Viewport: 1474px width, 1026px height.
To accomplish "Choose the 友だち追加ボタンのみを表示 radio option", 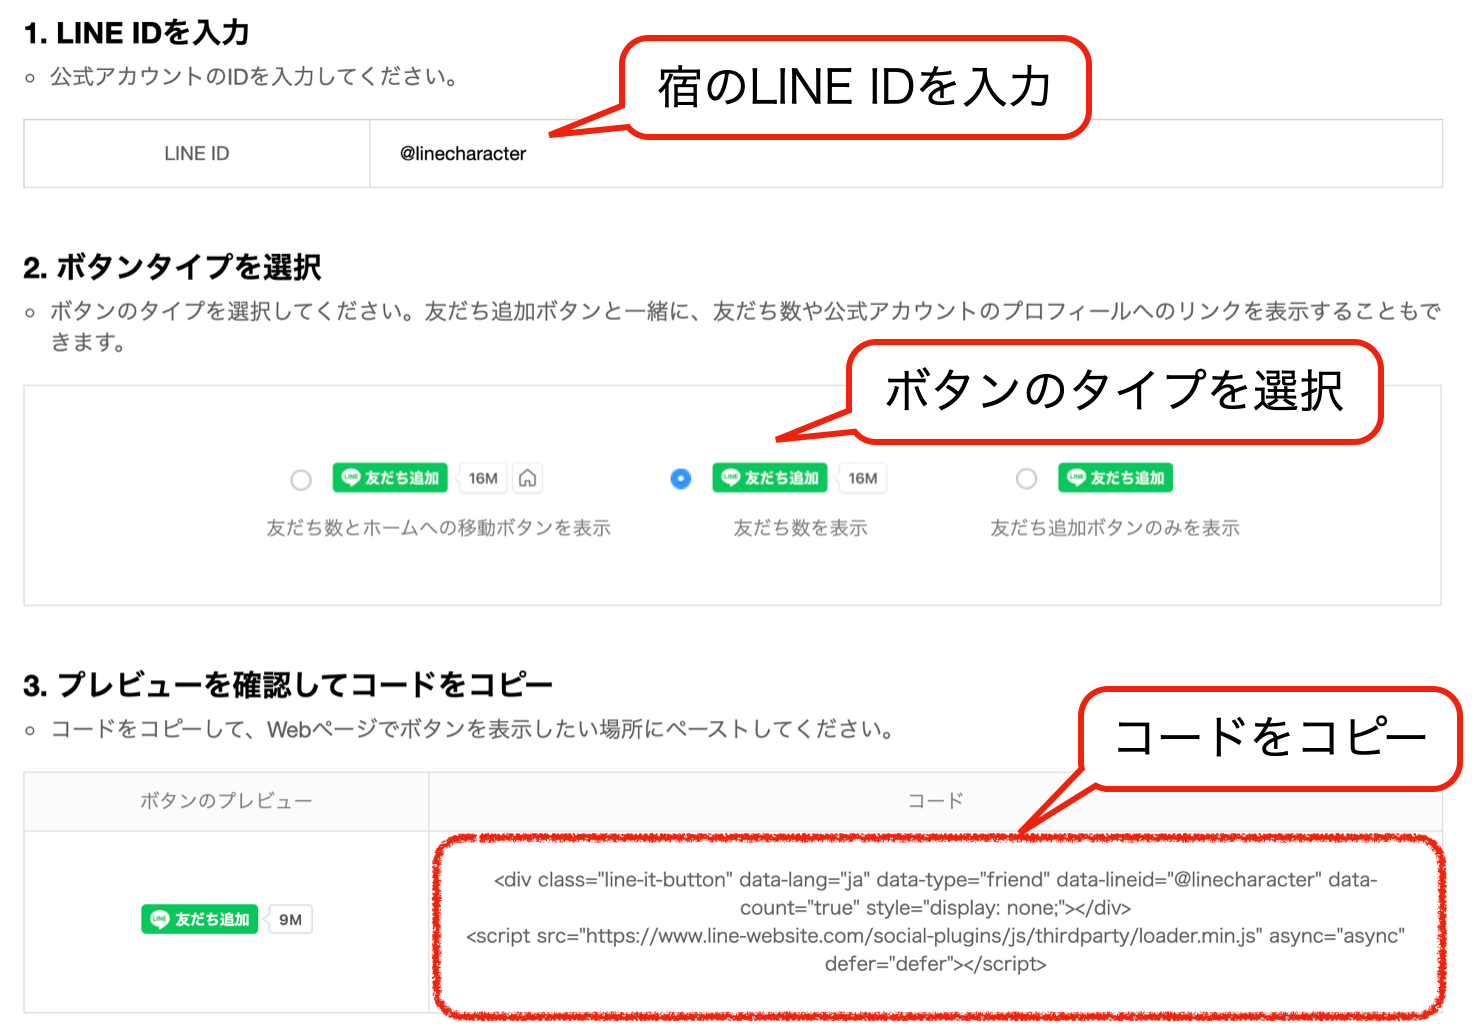I will (x=1027, y=479).
